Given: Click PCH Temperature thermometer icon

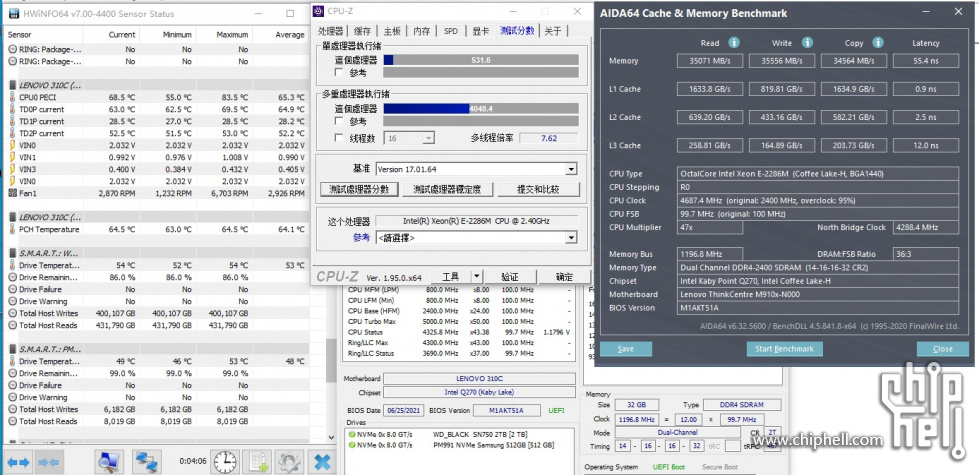Looking at the screenshot, I should coord(12,229).
